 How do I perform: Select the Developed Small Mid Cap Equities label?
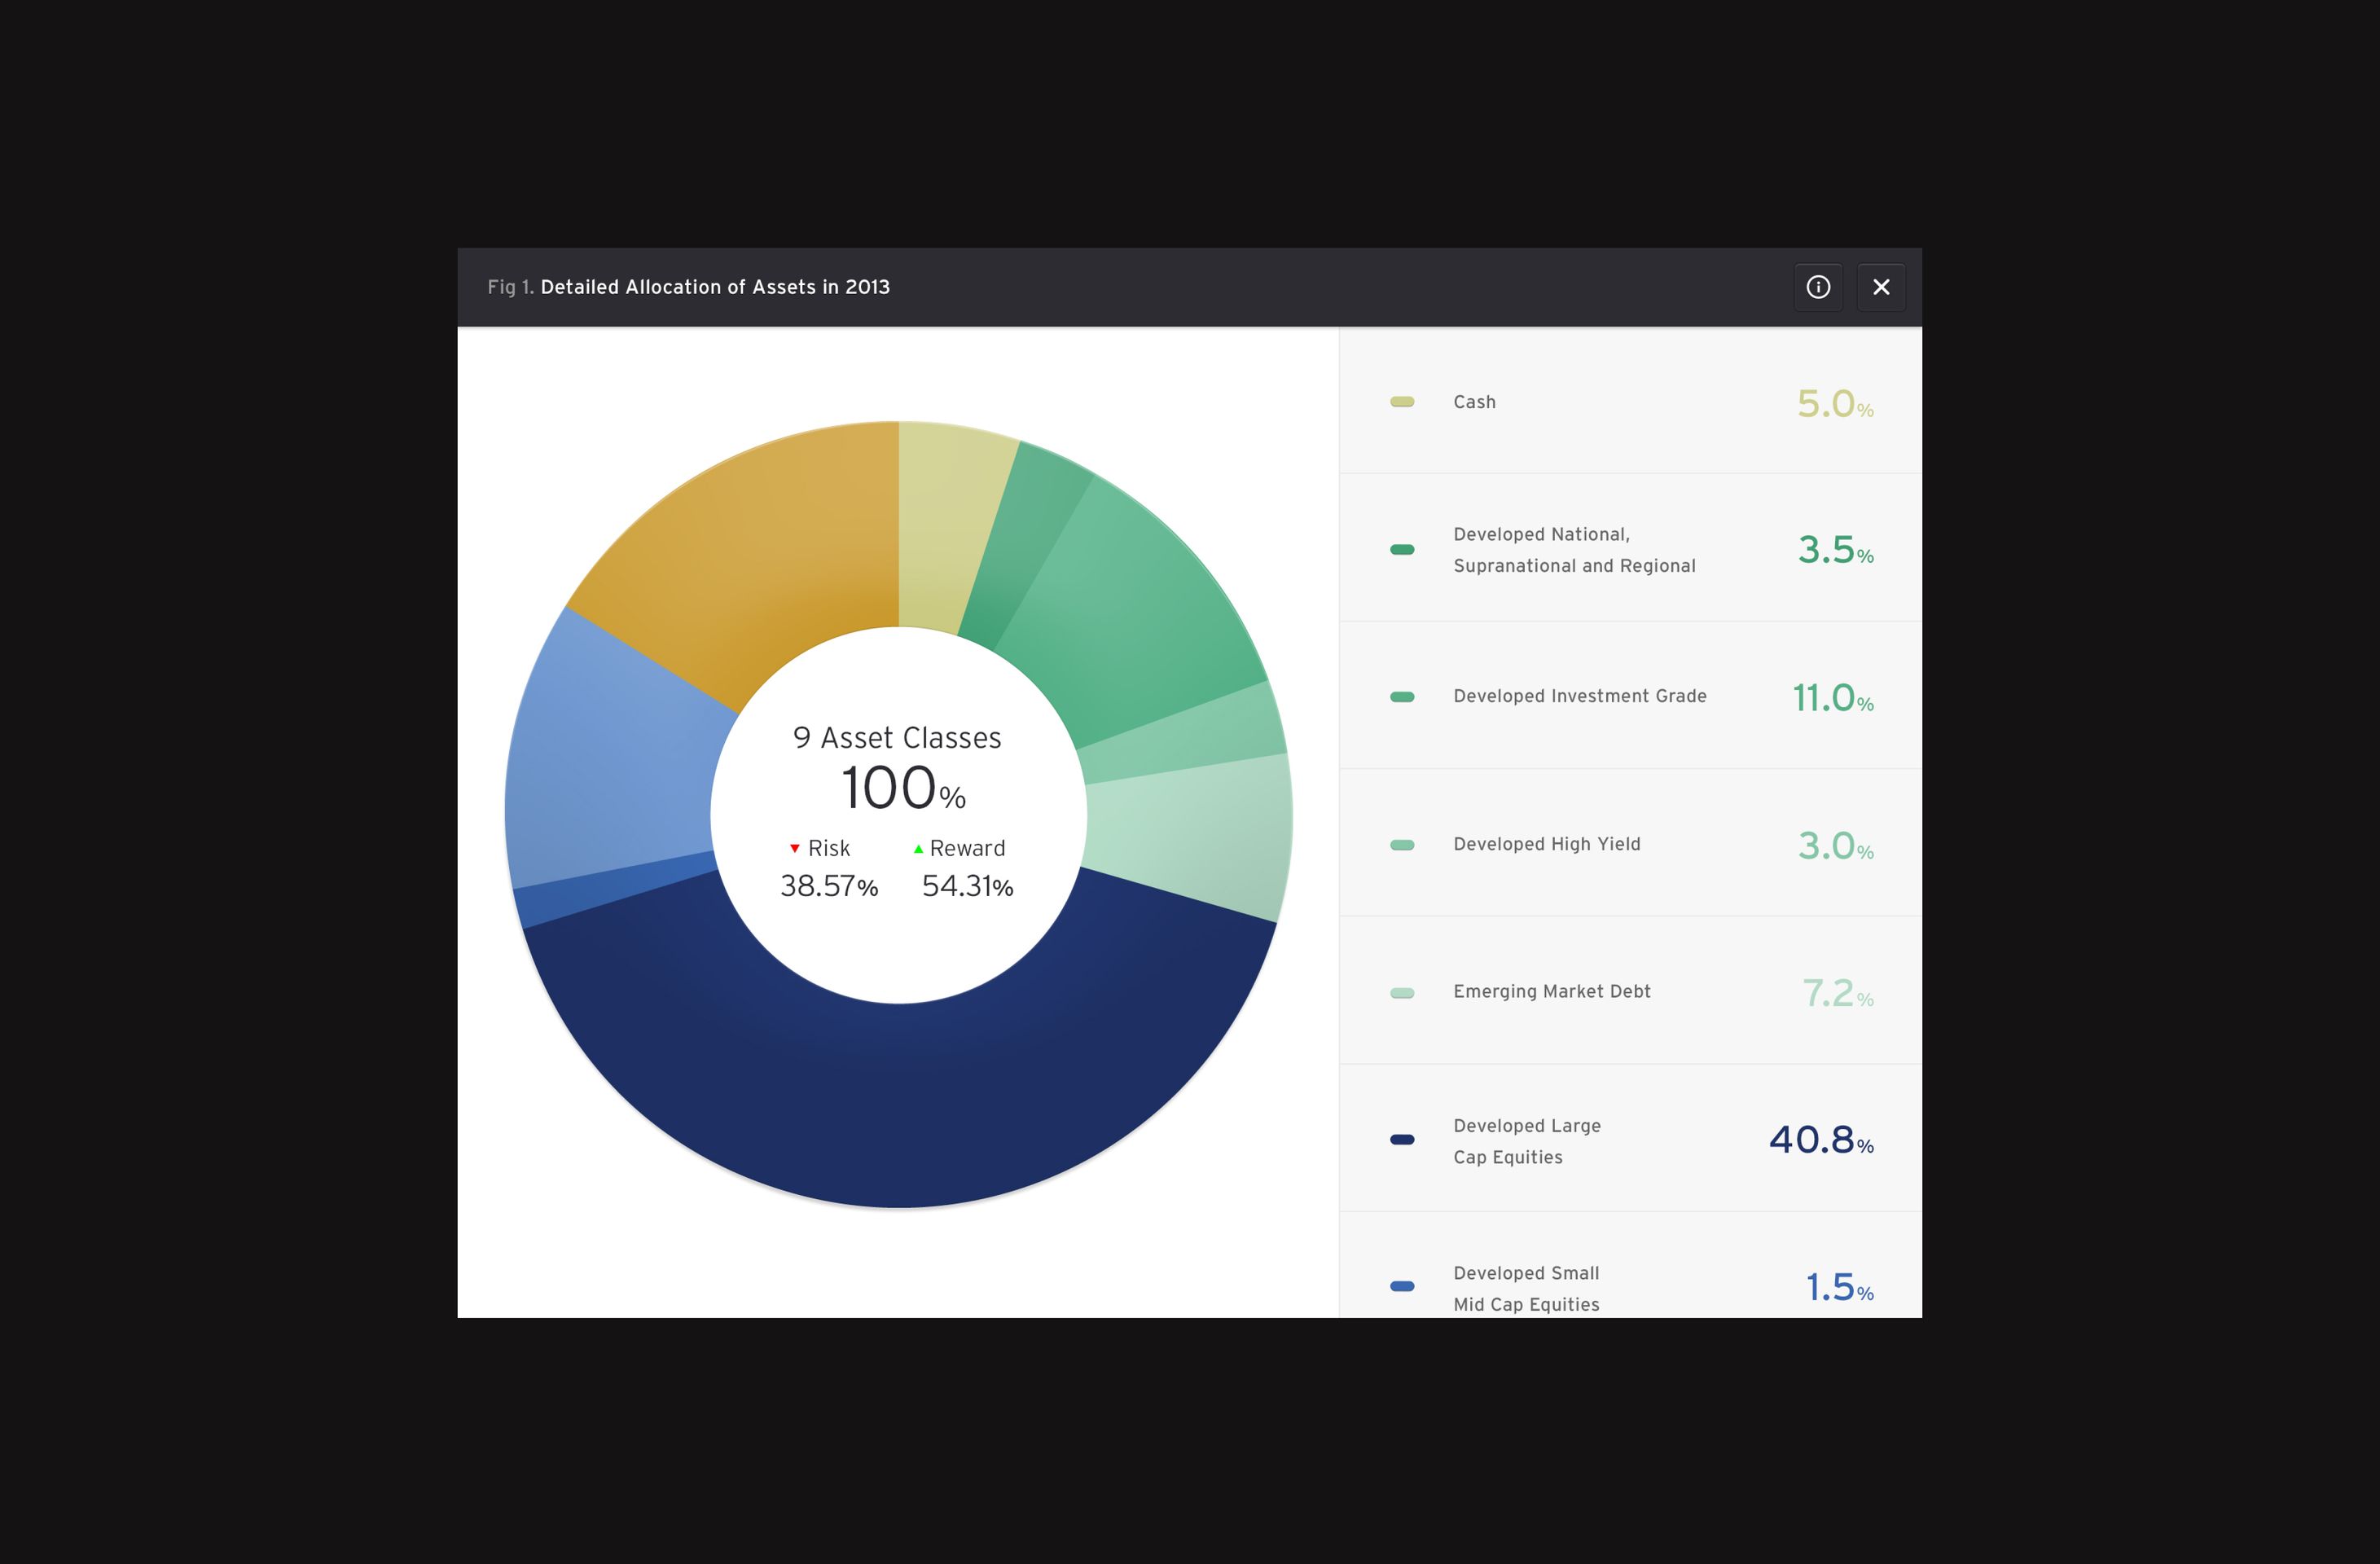pos(1526,1288)
